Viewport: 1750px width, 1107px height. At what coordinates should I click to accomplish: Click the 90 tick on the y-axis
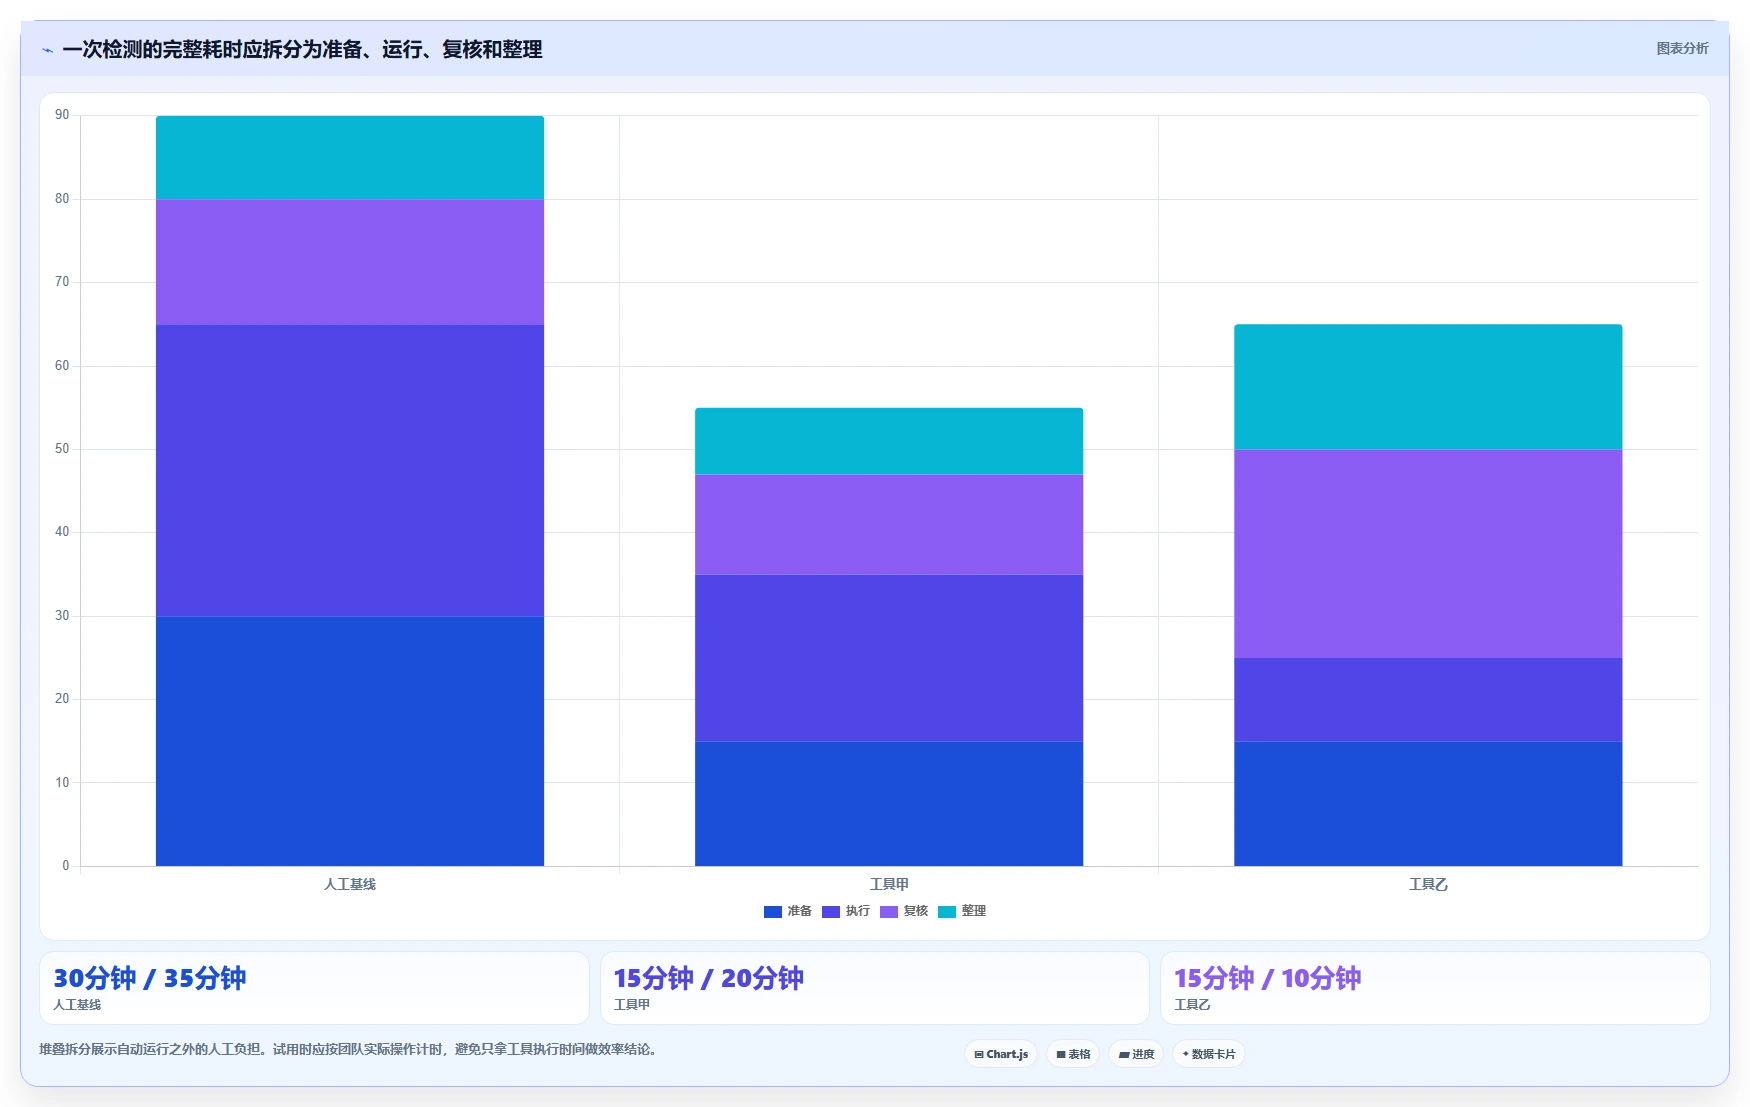(62, 115)
